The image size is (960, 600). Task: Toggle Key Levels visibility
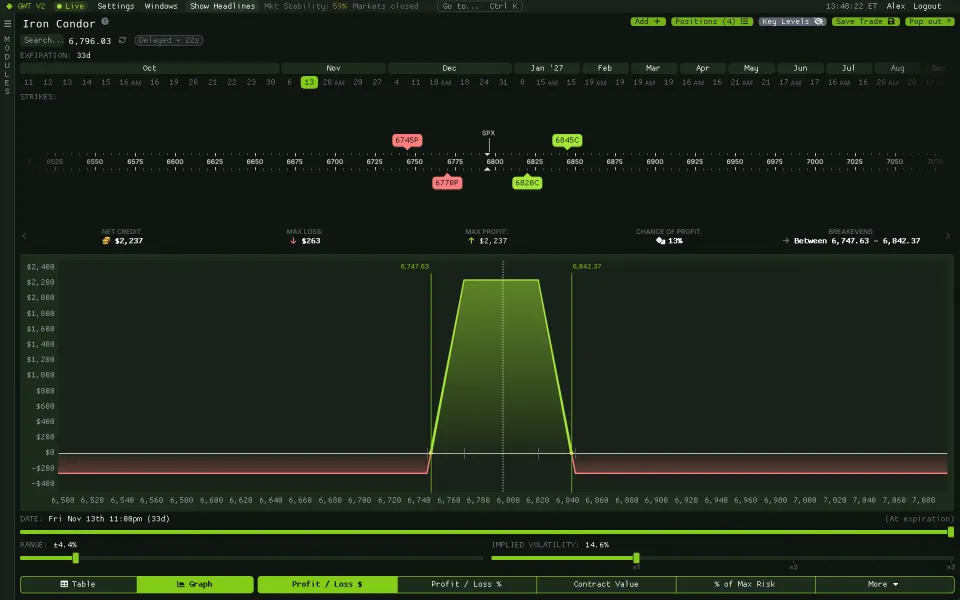(792, 21)
